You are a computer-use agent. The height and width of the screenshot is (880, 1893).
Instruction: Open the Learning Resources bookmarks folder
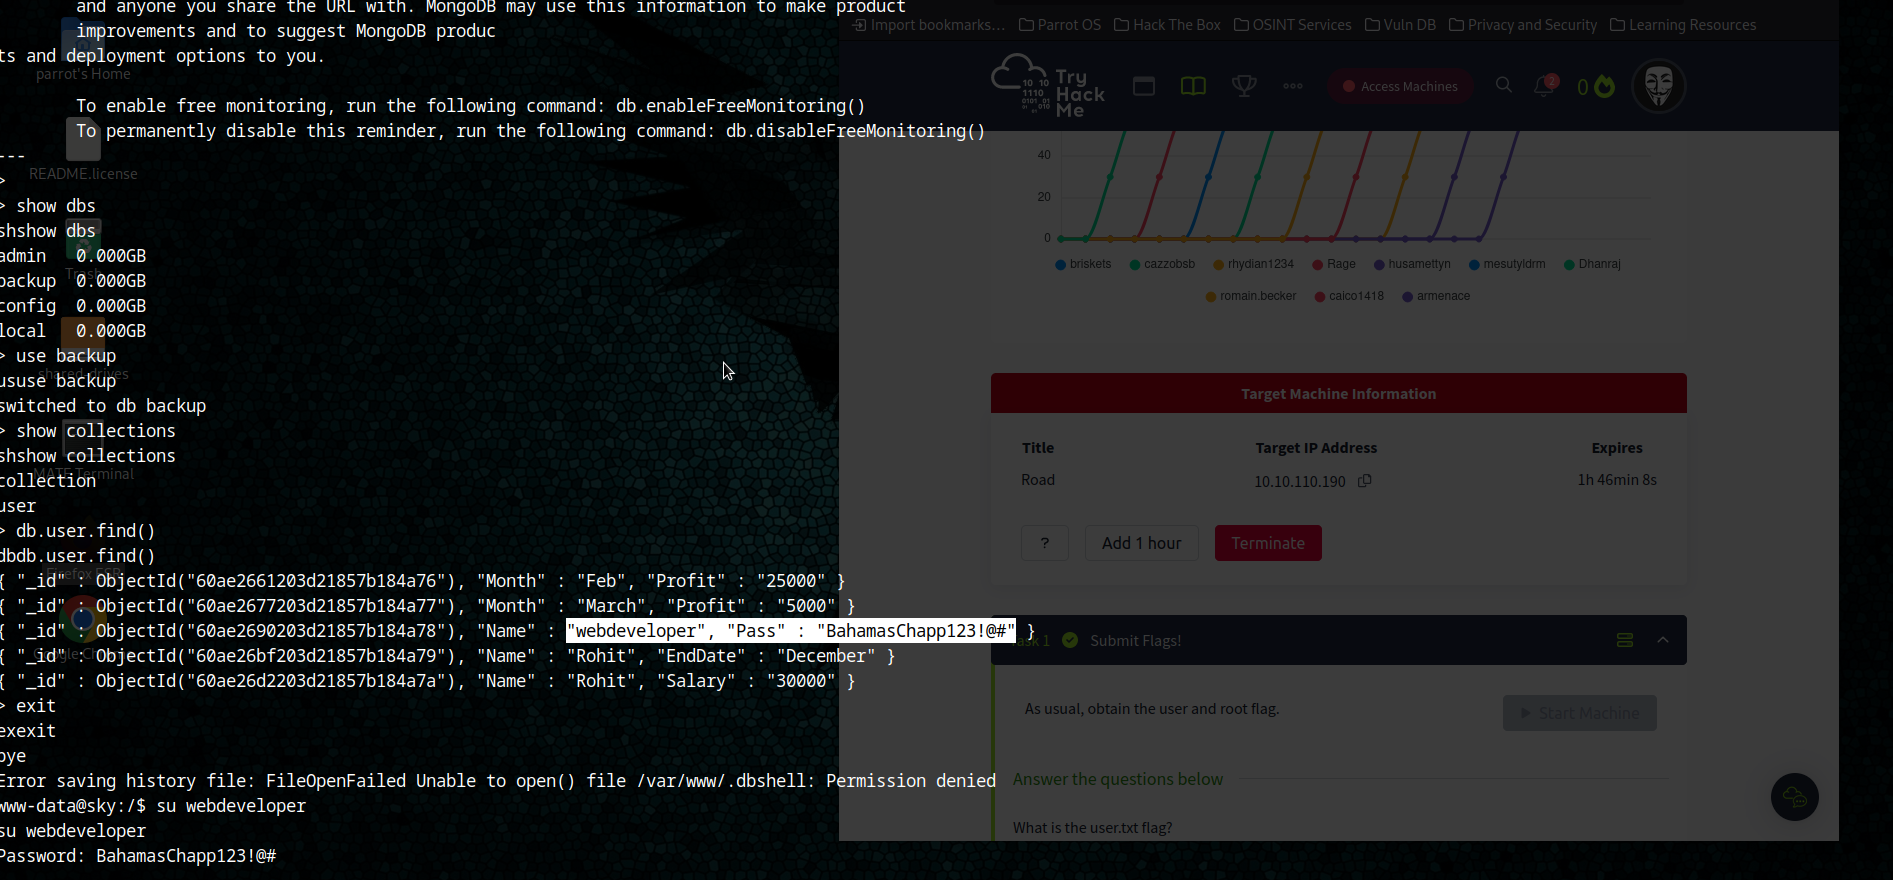[x=1683, y=25]
